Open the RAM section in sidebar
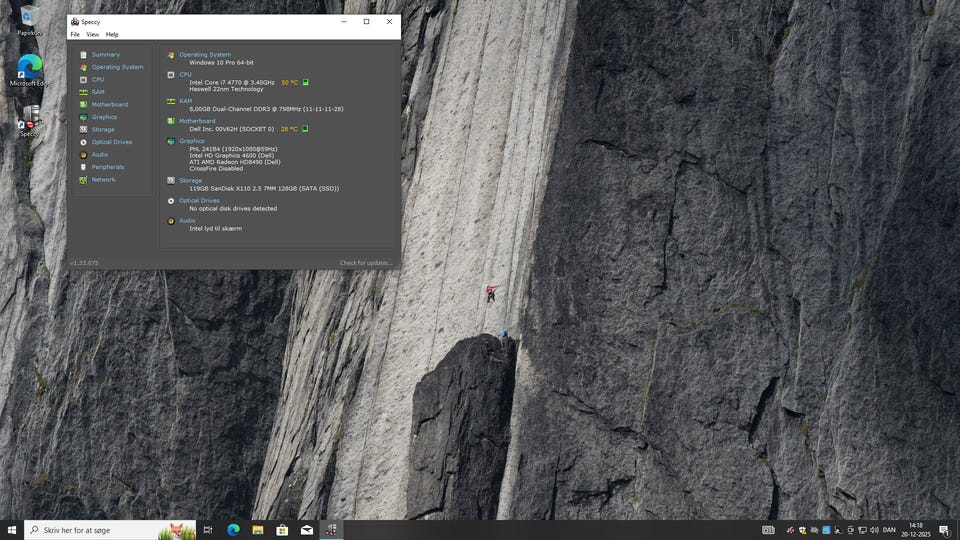Screen dimensions: 960x540 97,92
